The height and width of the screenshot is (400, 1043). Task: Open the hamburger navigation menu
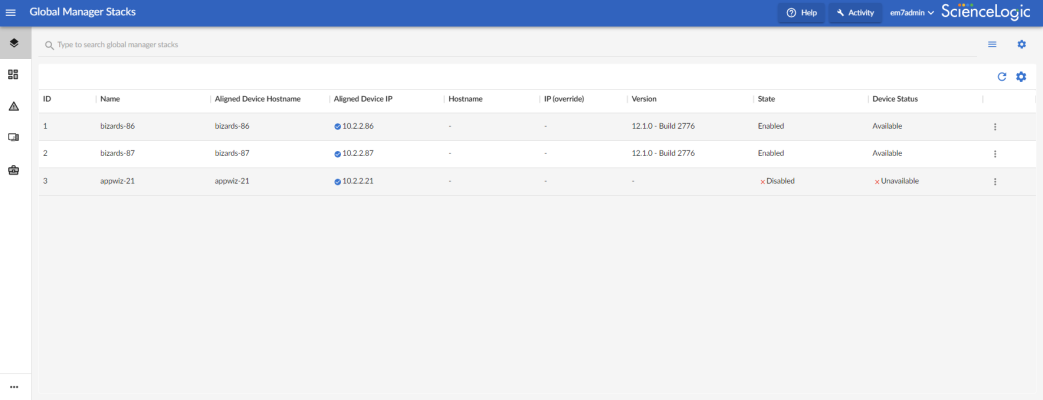tap(12, 13)
